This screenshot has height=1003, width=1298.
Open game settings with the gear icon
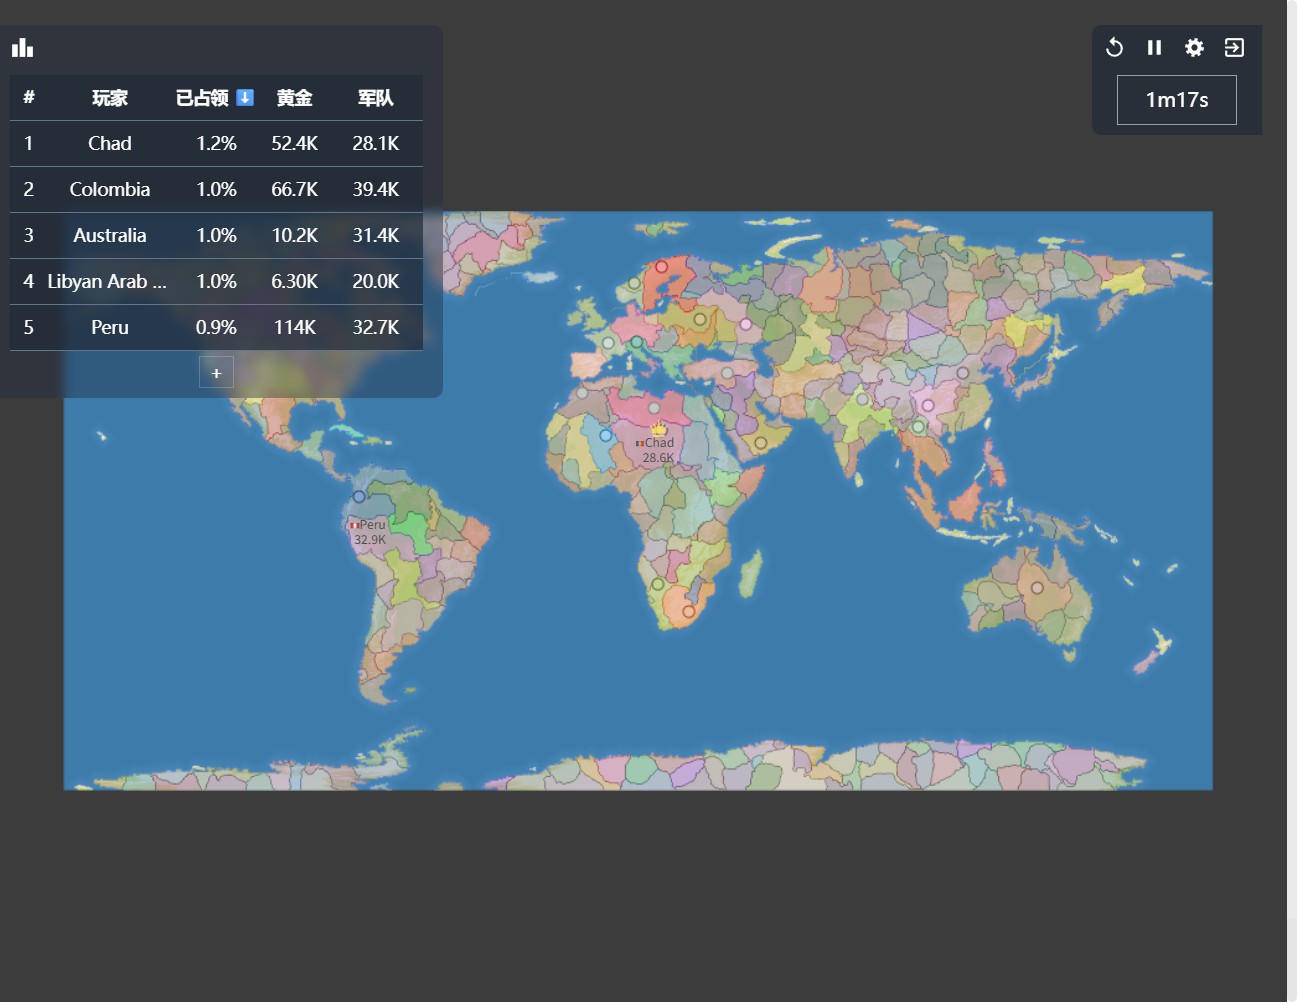[1194, 47]
